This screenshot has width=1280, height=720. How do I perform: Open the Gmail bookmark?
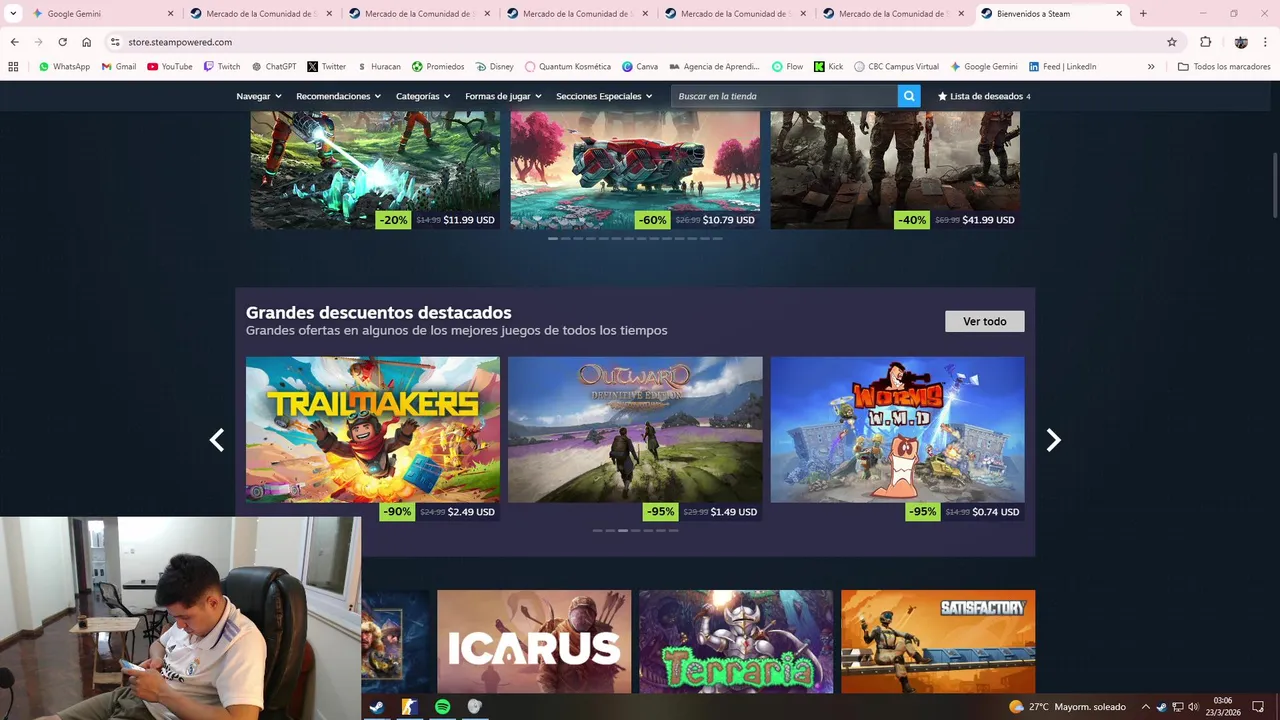(119, 67)
